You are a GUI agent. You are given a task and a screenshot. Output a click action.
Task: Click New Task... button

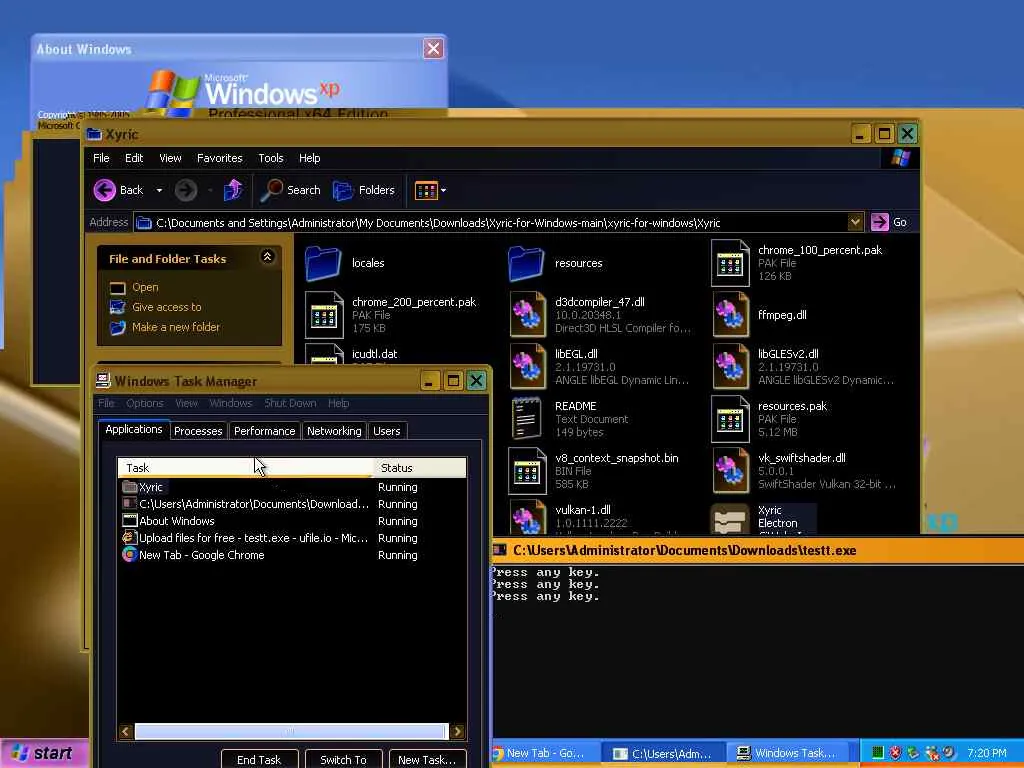point(427,760)
